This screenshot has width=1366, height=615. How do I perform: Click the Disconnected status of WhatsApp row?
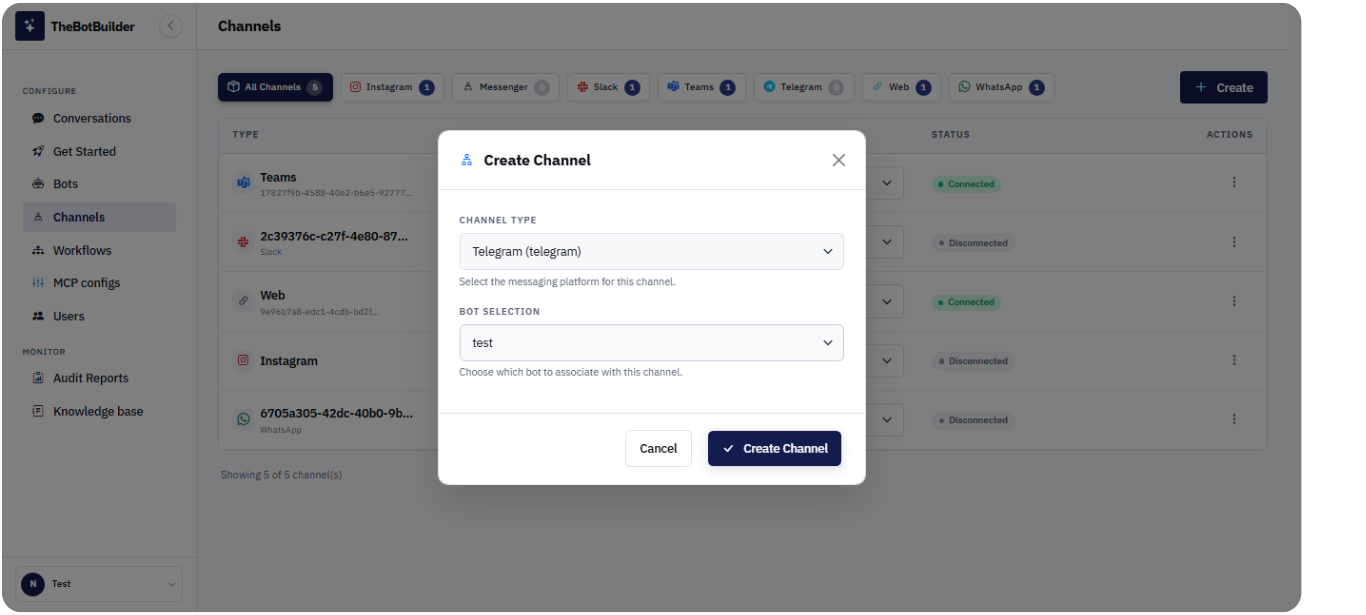click(x=973, y=420)
